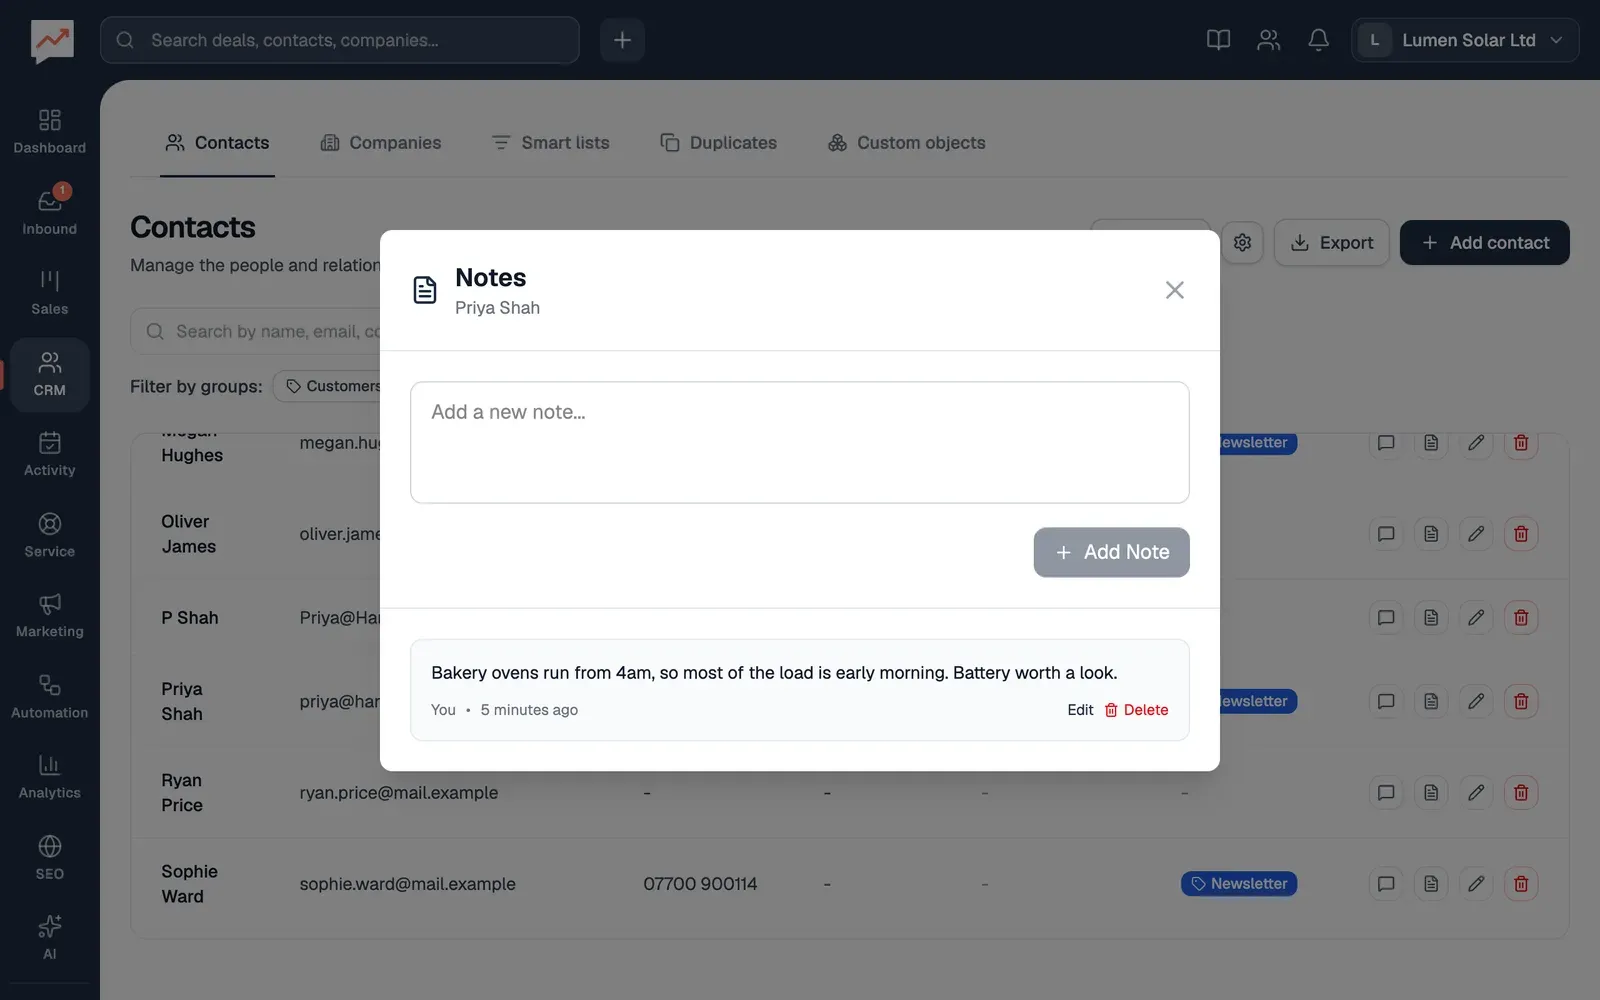
Task: Switch to the Duplicates tab
Action: pyautogui.click(x=719, y=143)
